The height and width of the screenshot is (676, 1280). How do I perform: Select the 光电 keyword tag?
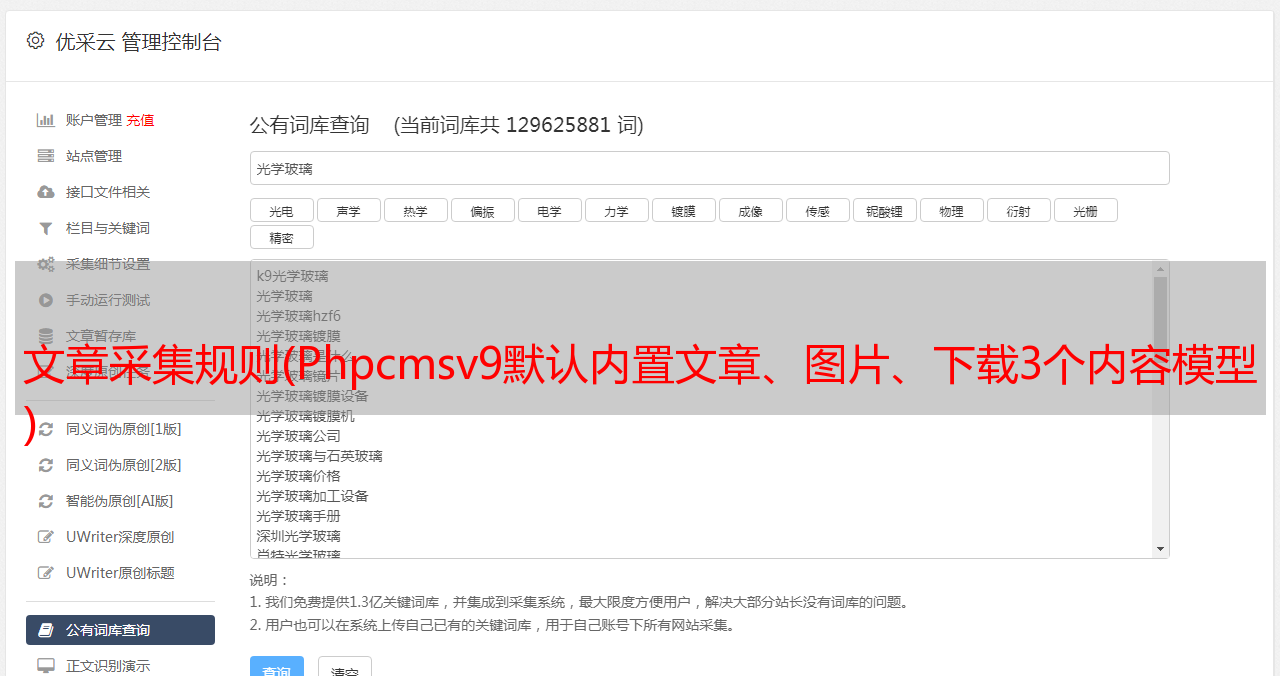click(x=281, y=211)
